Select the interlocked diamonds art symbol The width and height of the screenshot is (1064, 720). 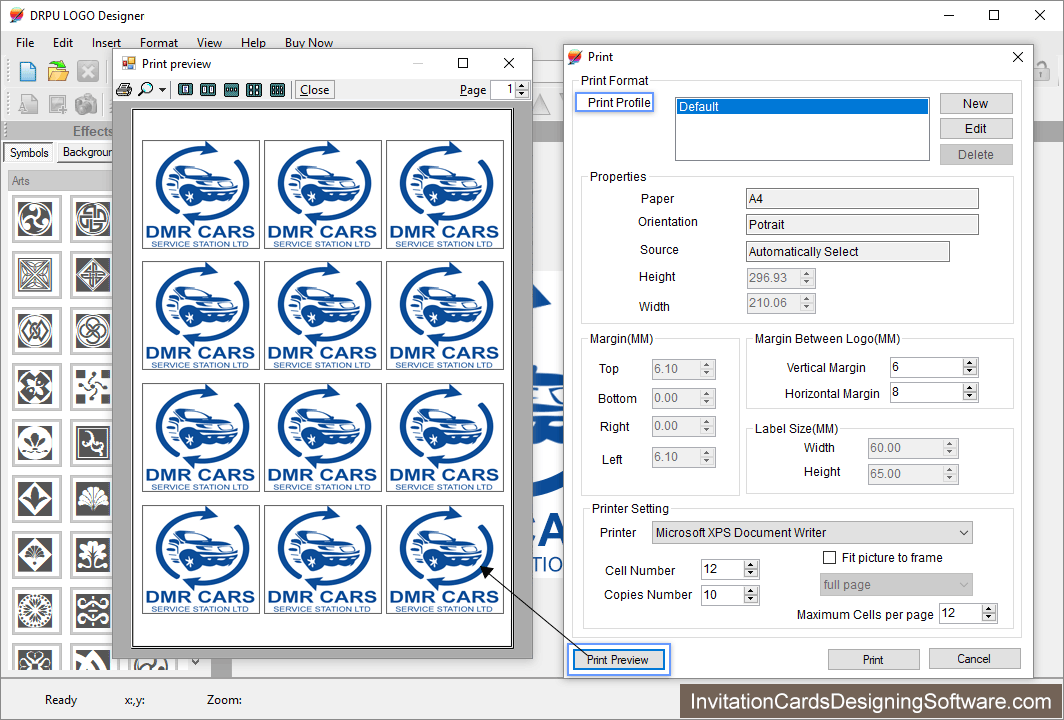point(36,331)
